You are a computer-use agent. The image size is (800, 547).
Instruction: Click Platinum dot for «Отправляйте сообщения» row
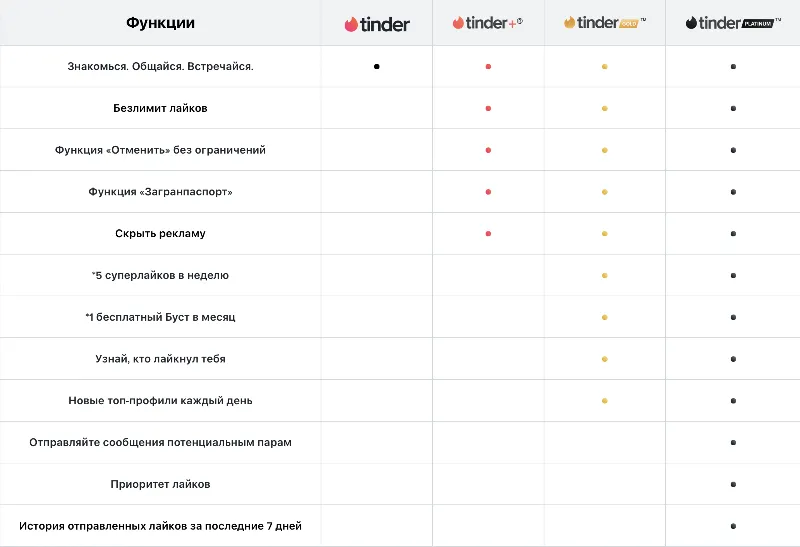point(733,442)
